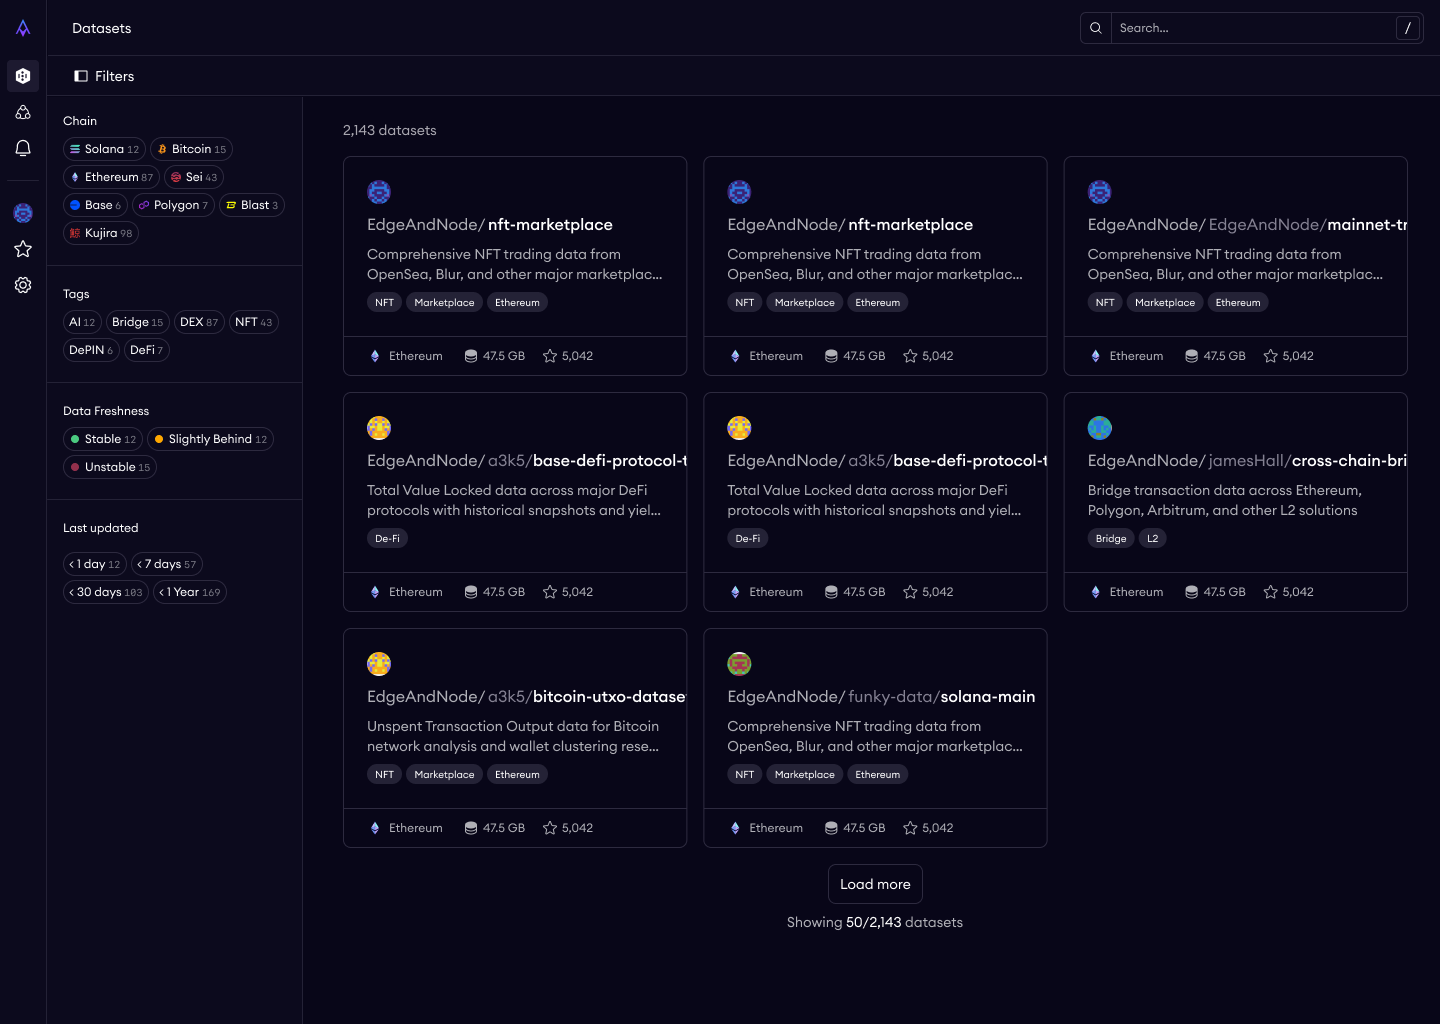Image resolution: width=1440 pixels, height=1024 pixels.
Task: Select the under 1 Year updated filter
Action: coord(189,592)
